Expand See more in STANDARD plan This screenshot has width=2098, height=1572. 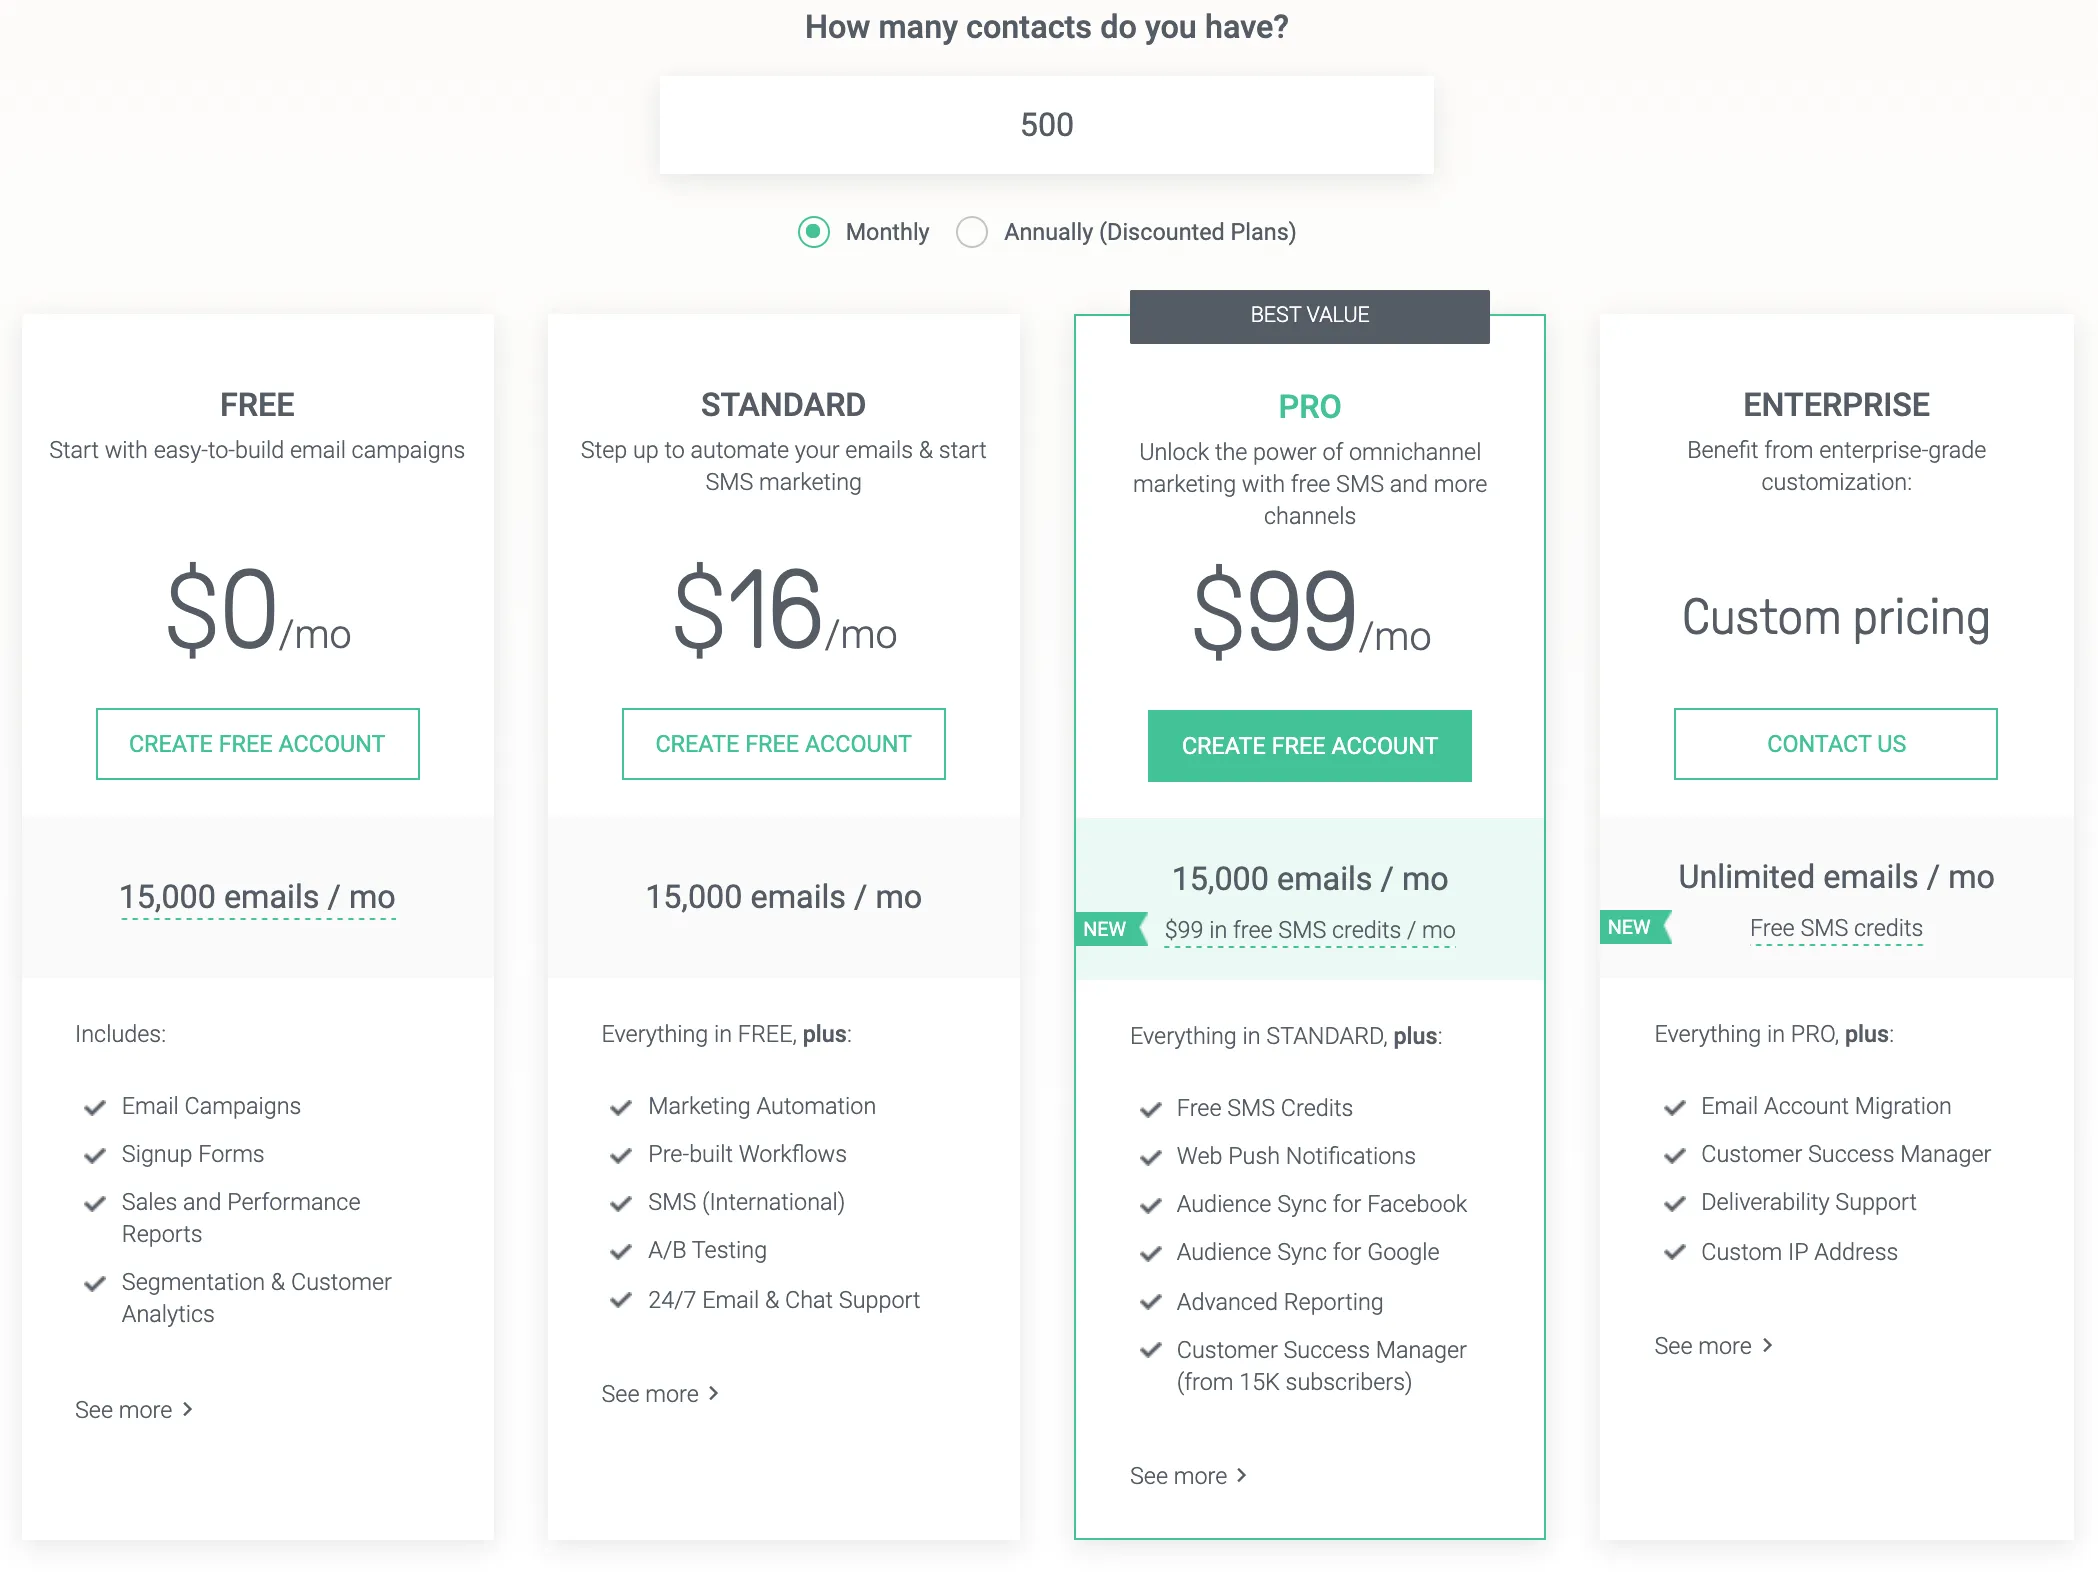(x=660, y=1394)
